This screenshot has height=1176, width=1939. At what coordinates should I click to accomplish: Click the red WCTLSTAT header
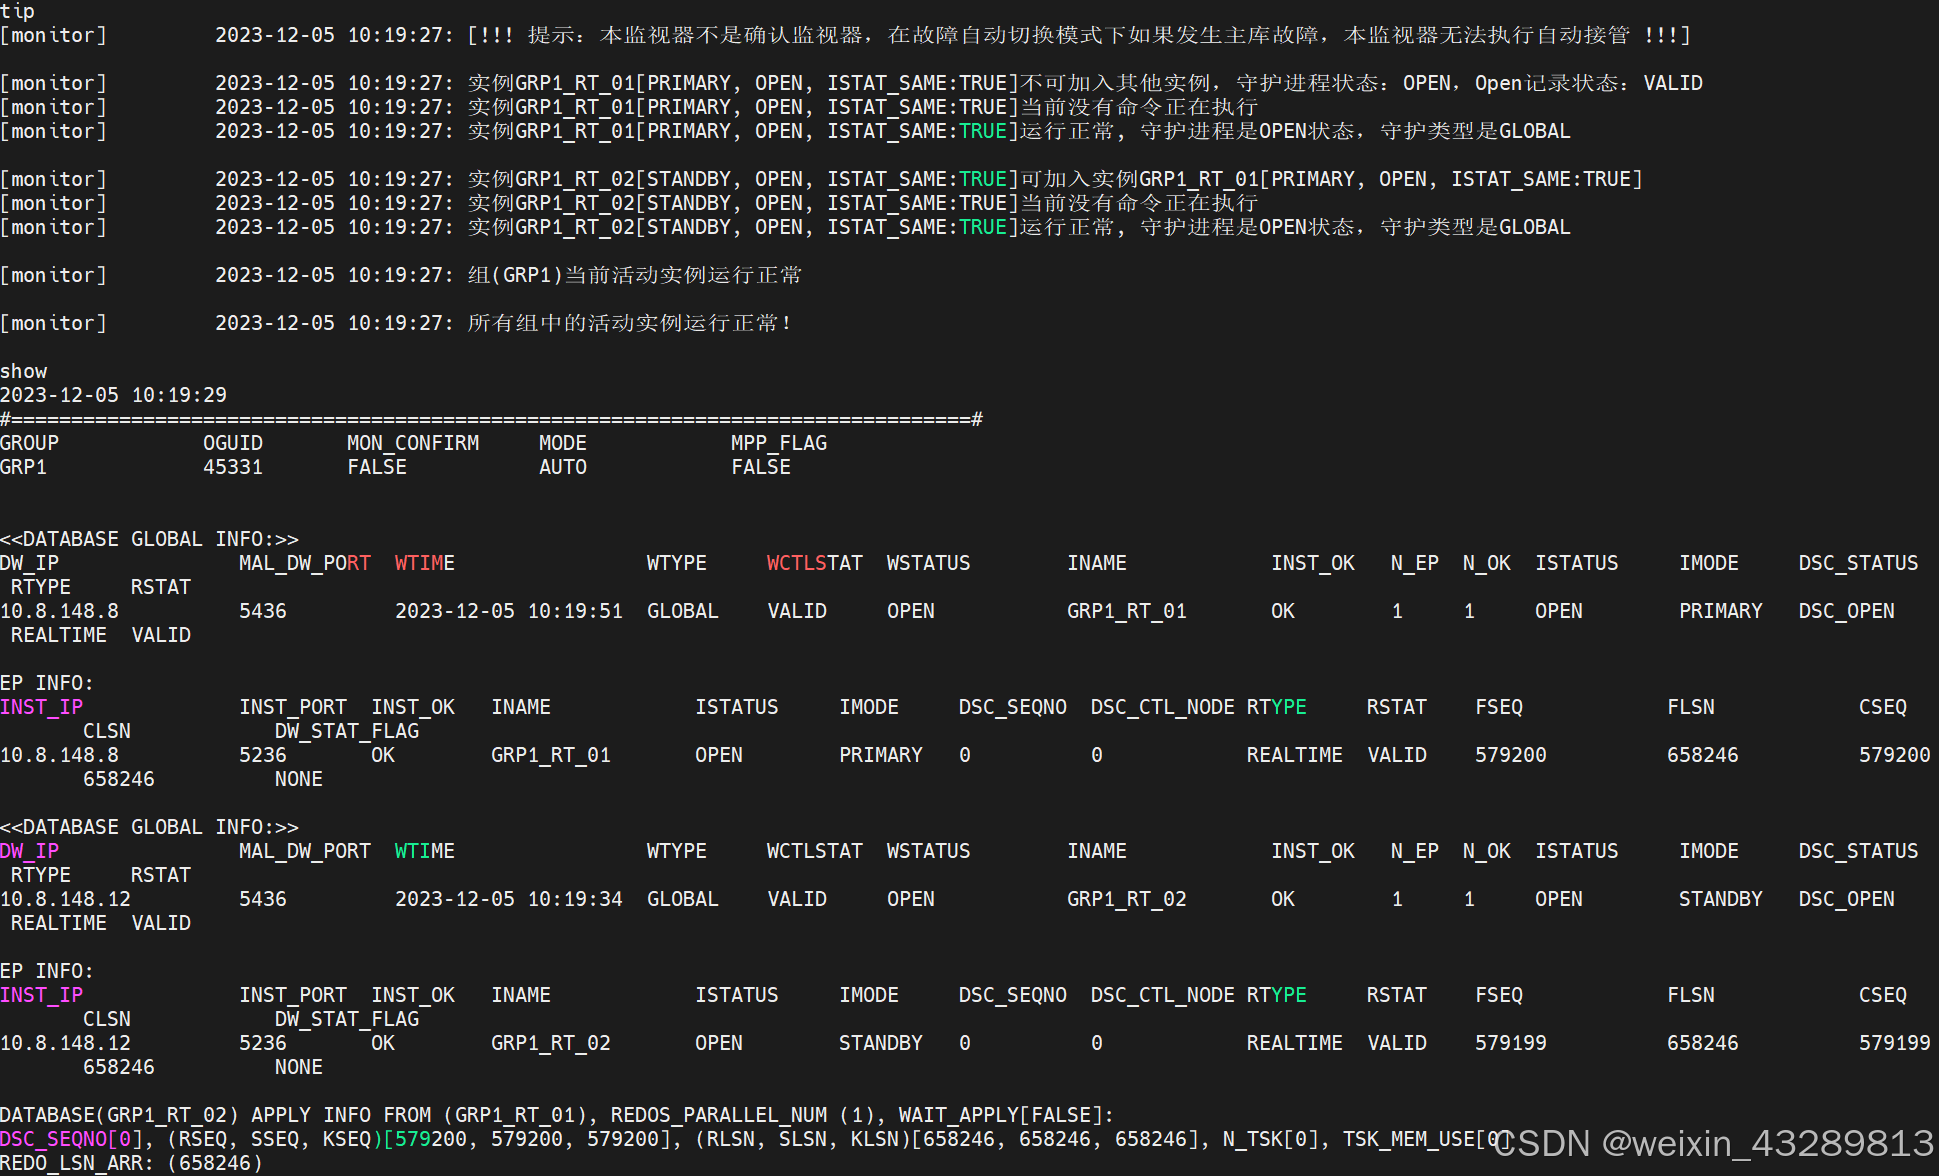(815, 563)
